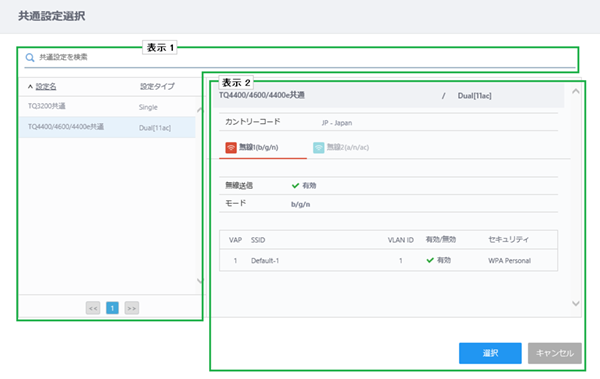Screen dimensions: 600x379
Task: Go to previous page with << button
Action: [x=93, y=308]
